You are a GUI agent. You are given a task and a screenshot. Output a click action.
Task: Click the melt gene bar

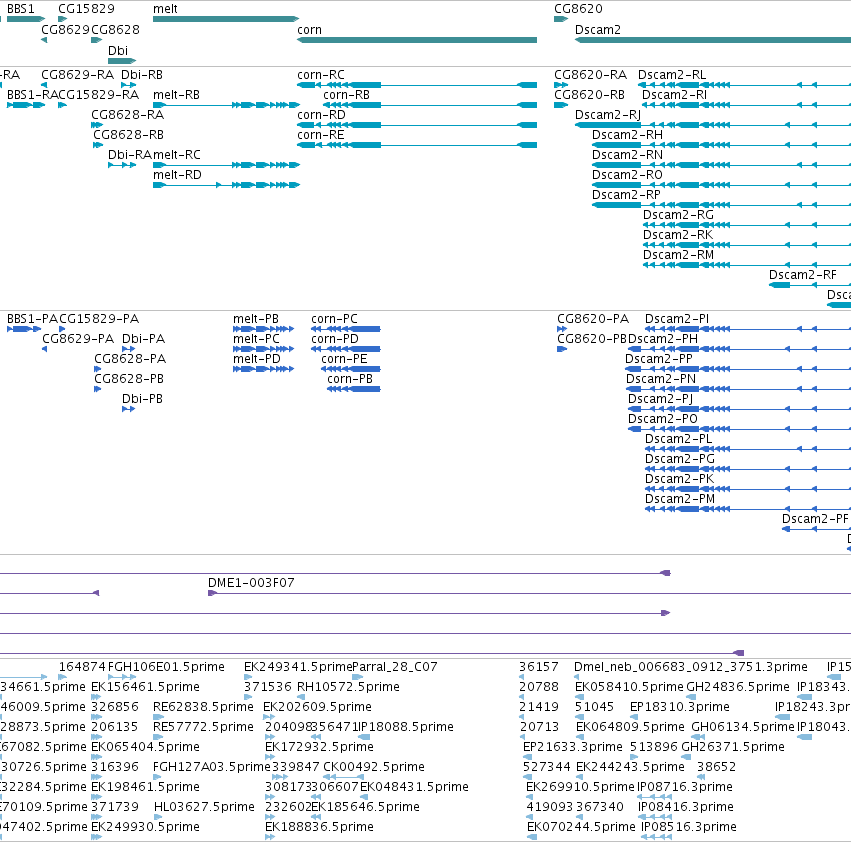[226, 19]
